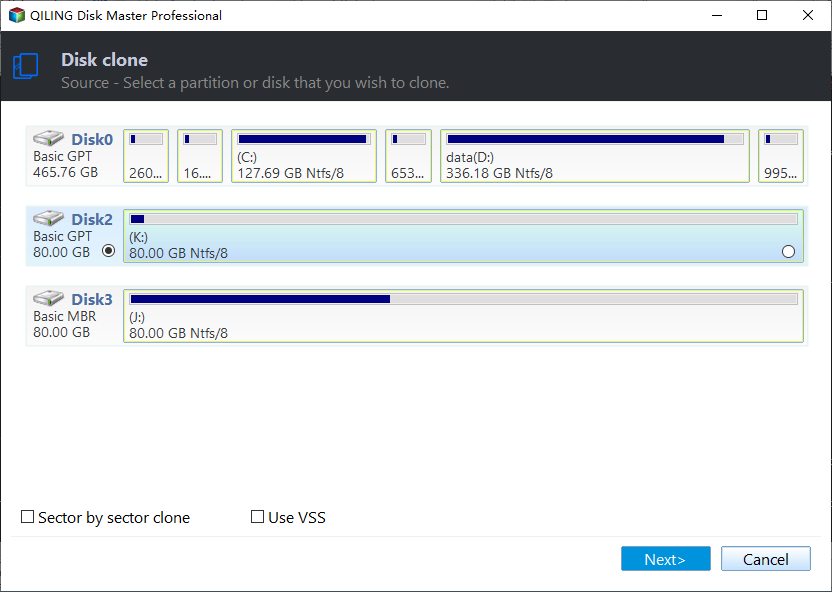This screenshot has width=832, height=592.
Task: Click the Next> button
Action: pyautogui.click(x=665, y=559)
